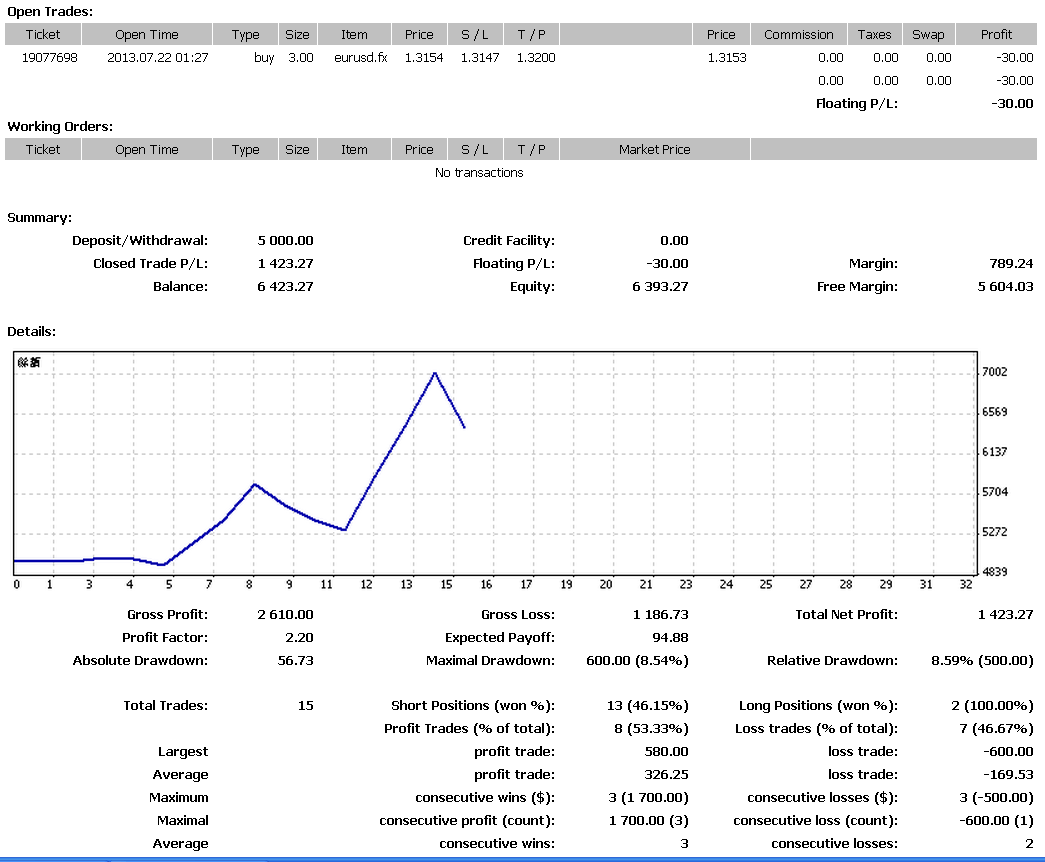
Task: Click the 'Open Trades:' section heading
Action: 50,12
